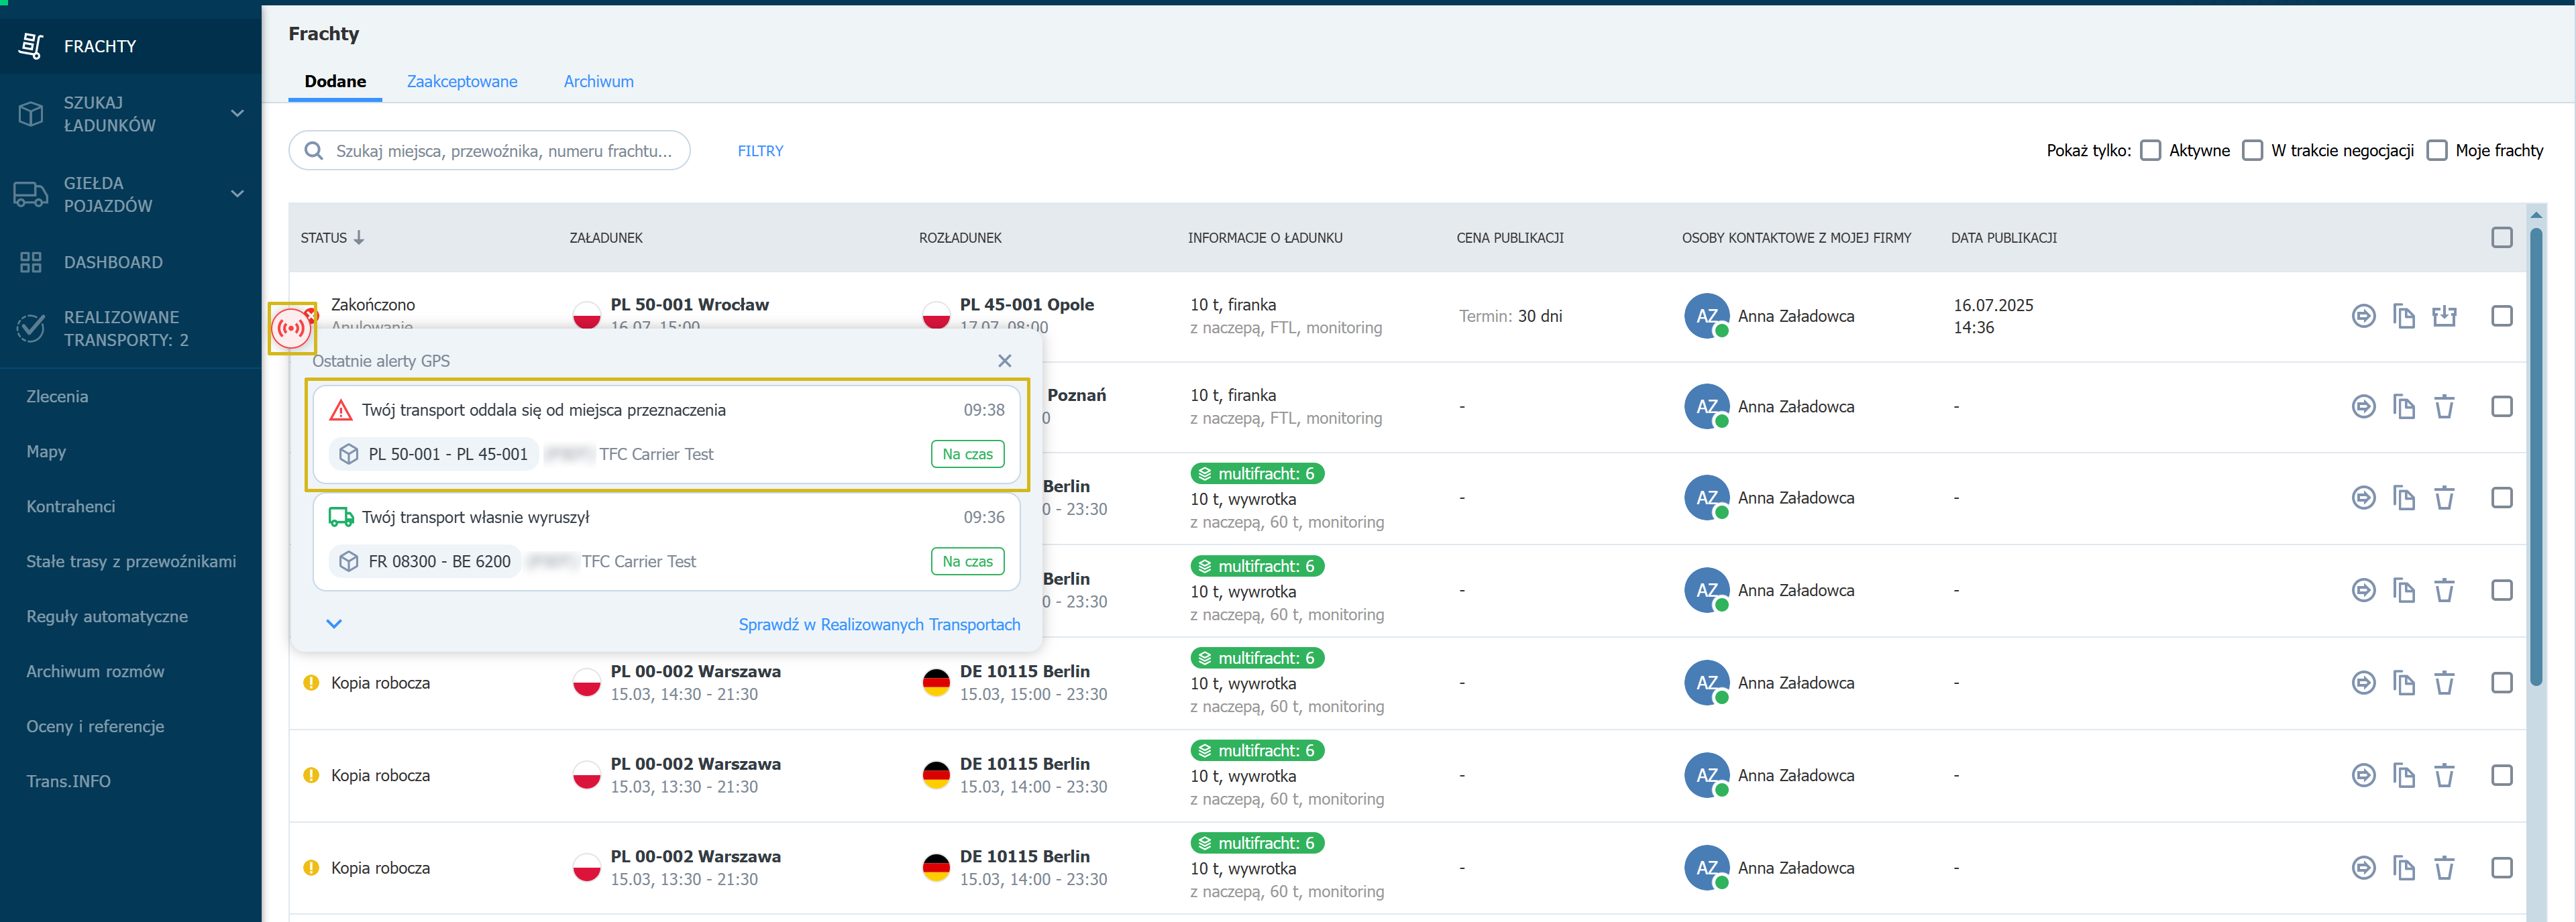This screenshot has width=2576, height=922.
Task: Expand more GPS alerts with the down chevron
Action: (334, 624)
